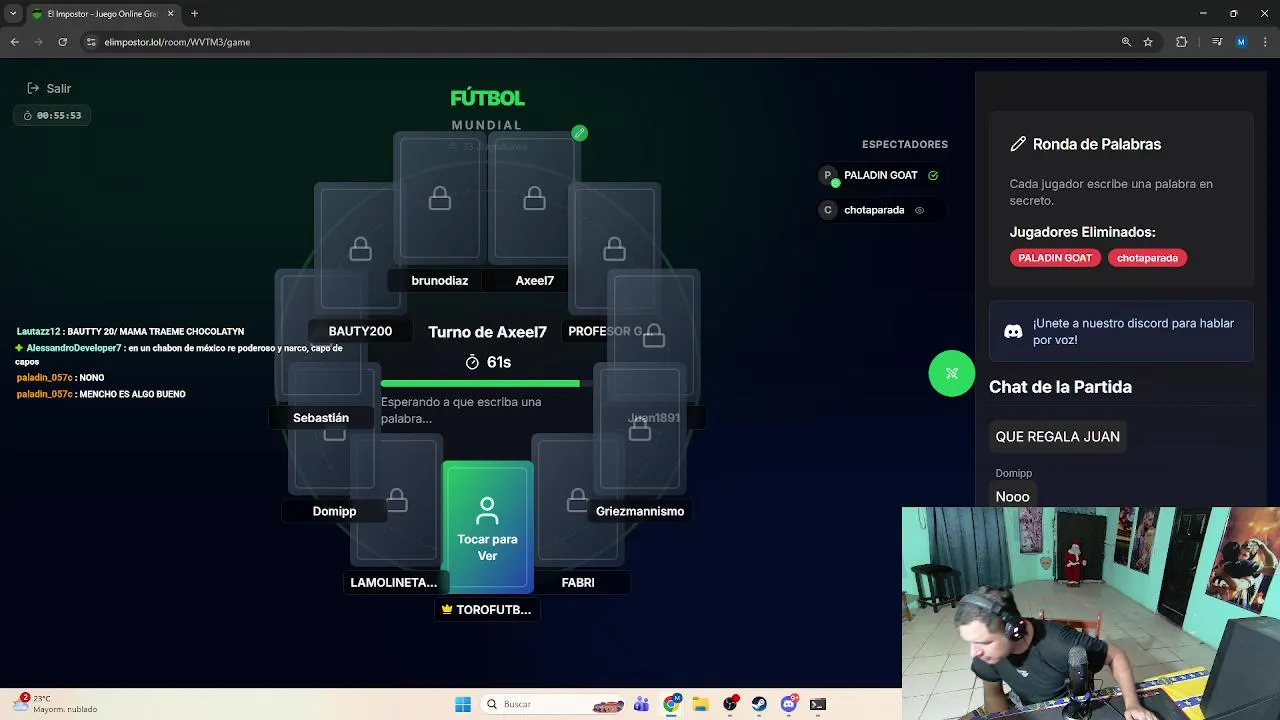This screenshot has width=1280, height=720.
Task: Bookmark this page with the star
Action: [1148, 42]
